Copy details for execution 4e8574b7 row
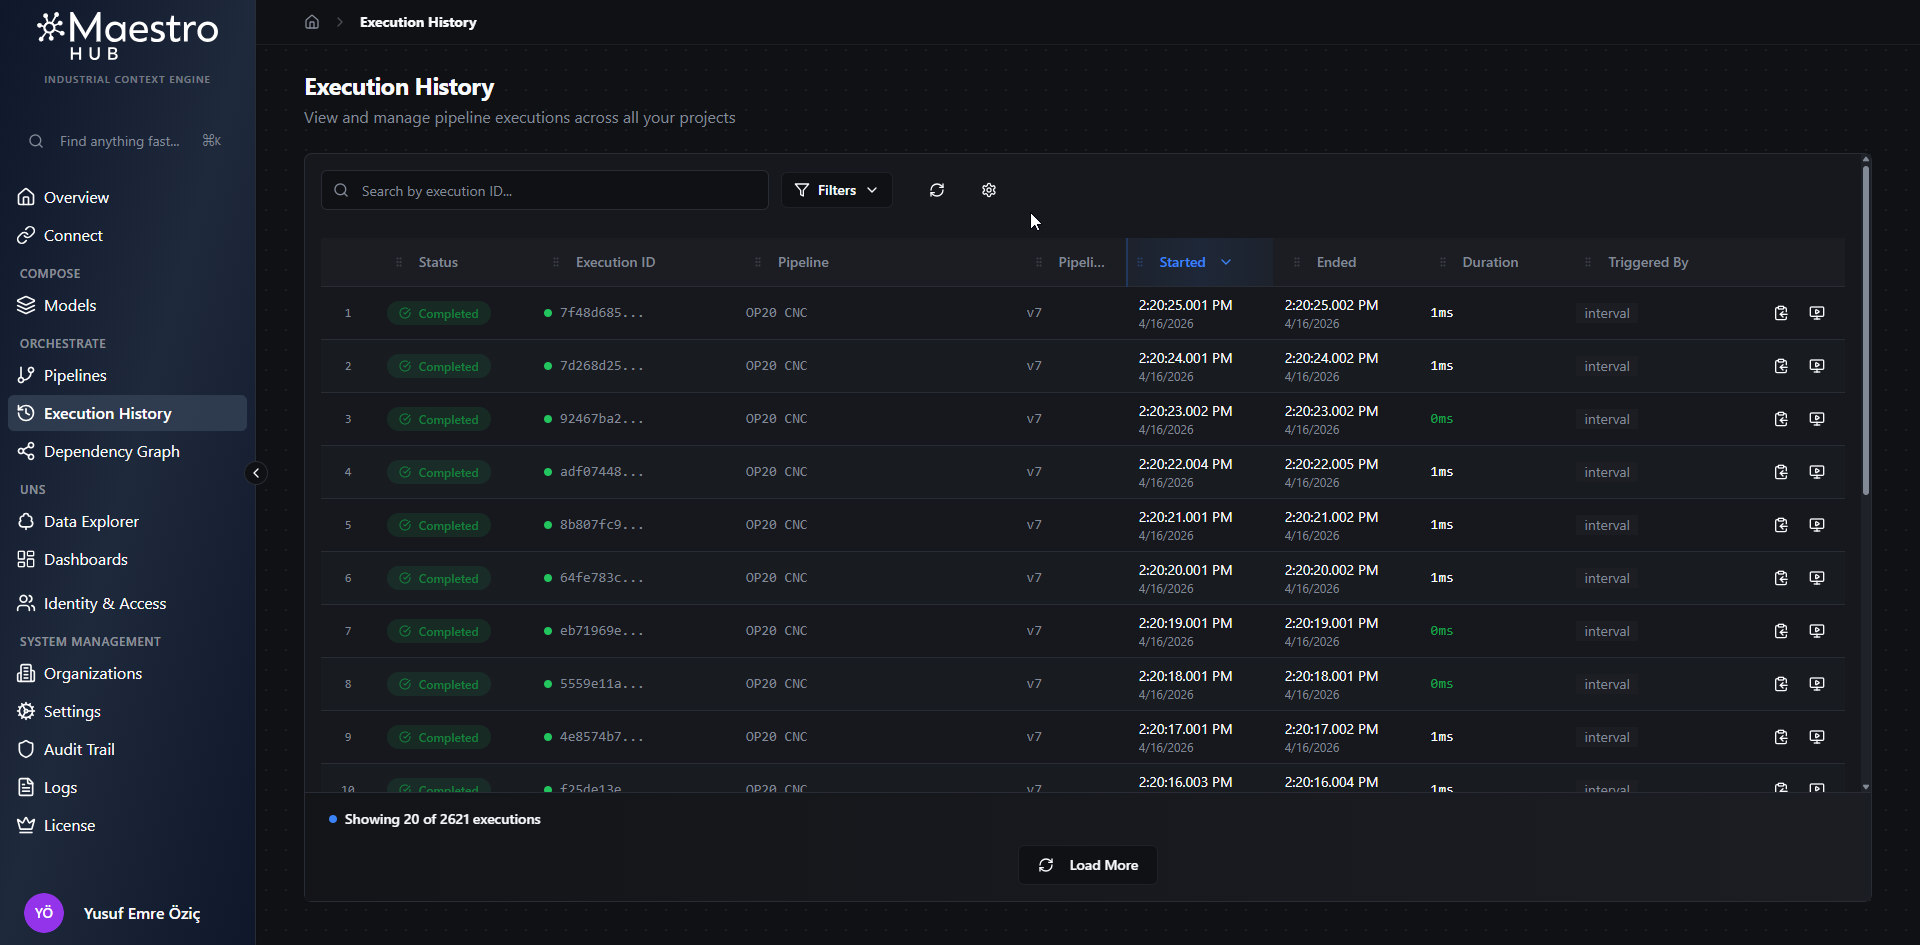This screenshot has width=1920, height=945. 1781,737
